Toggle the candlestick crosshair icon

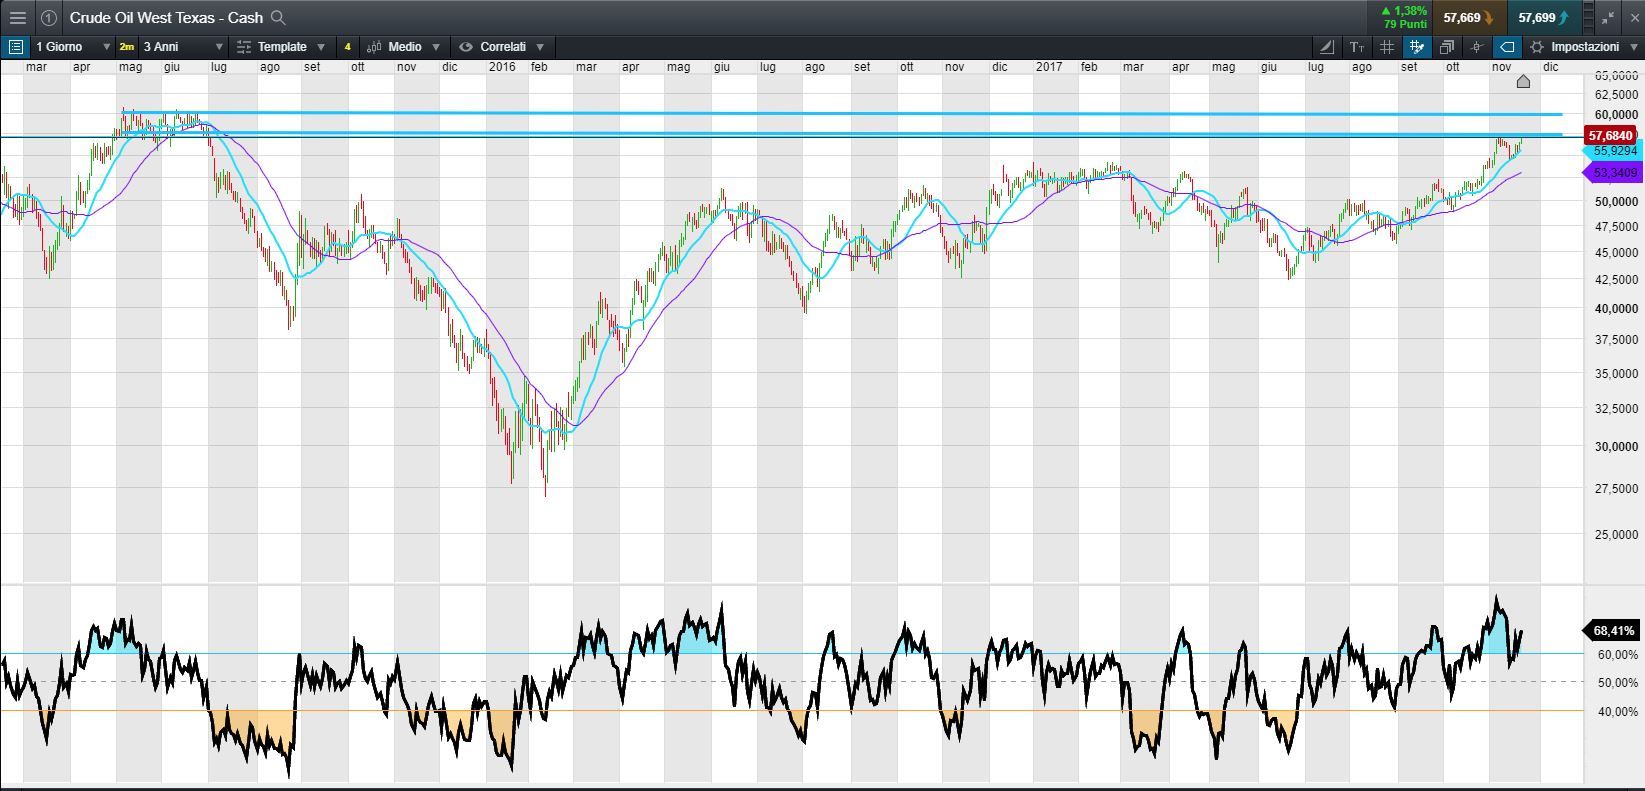1477,47
